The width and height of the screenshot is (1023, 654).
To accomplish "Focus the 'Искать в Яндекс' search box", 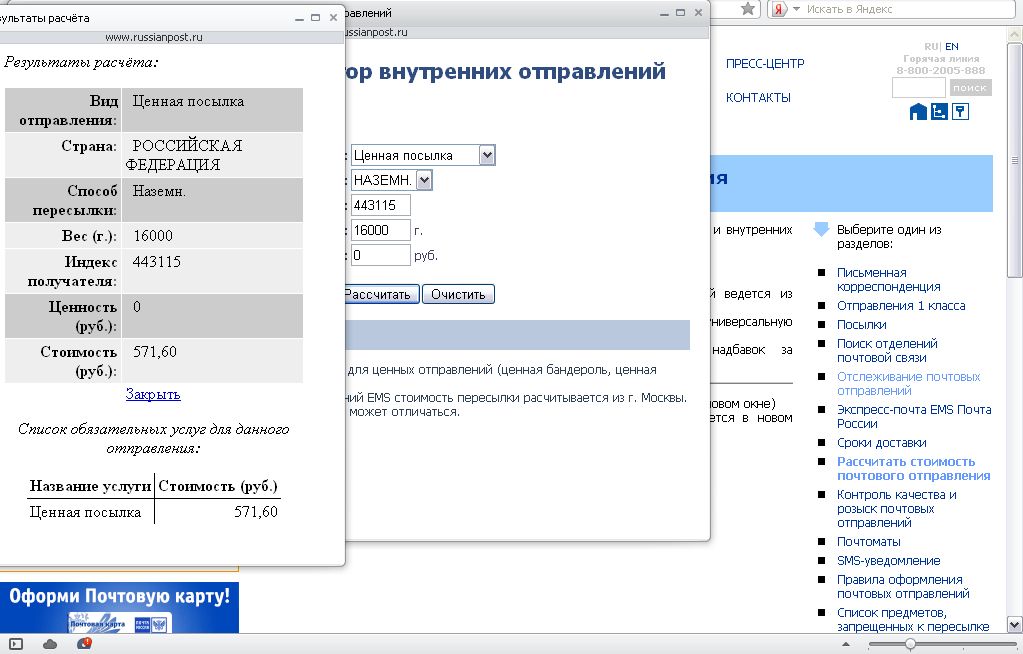I will tap(907, 9).
